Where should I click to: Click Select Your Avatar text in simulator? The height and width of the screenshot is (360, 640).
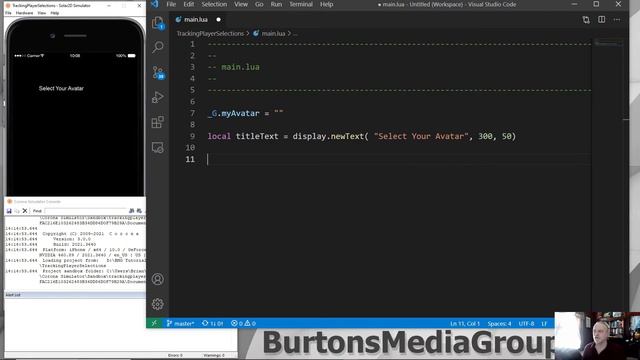coord(61,88)
